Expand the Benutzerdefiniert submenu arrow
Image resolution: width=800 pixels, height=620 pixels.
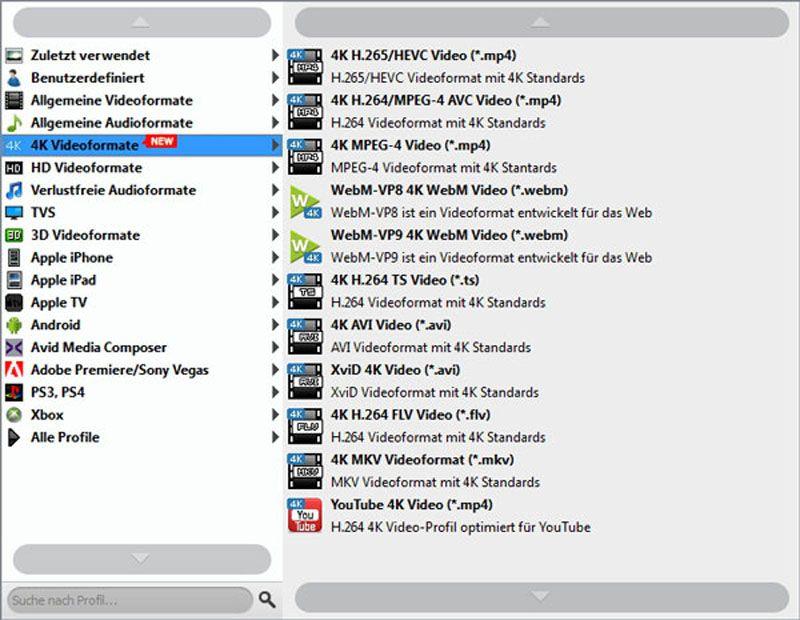[x=277, y=77]
